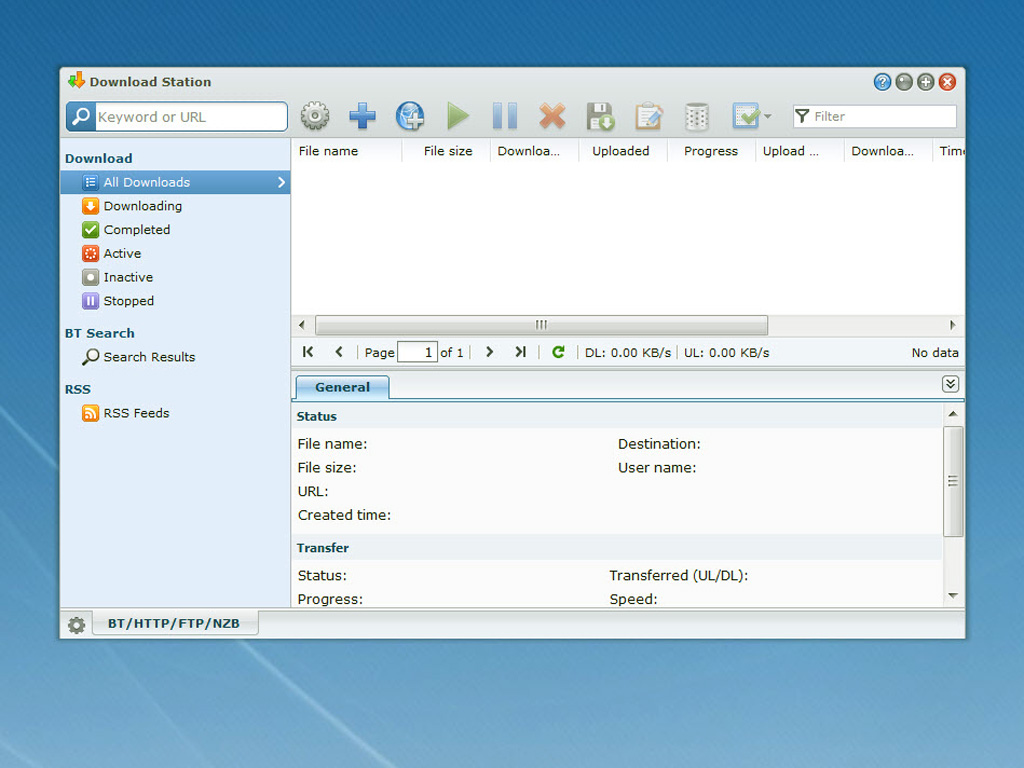
Task: Minimize the Download Station window
Action: [x=904, y=82]
